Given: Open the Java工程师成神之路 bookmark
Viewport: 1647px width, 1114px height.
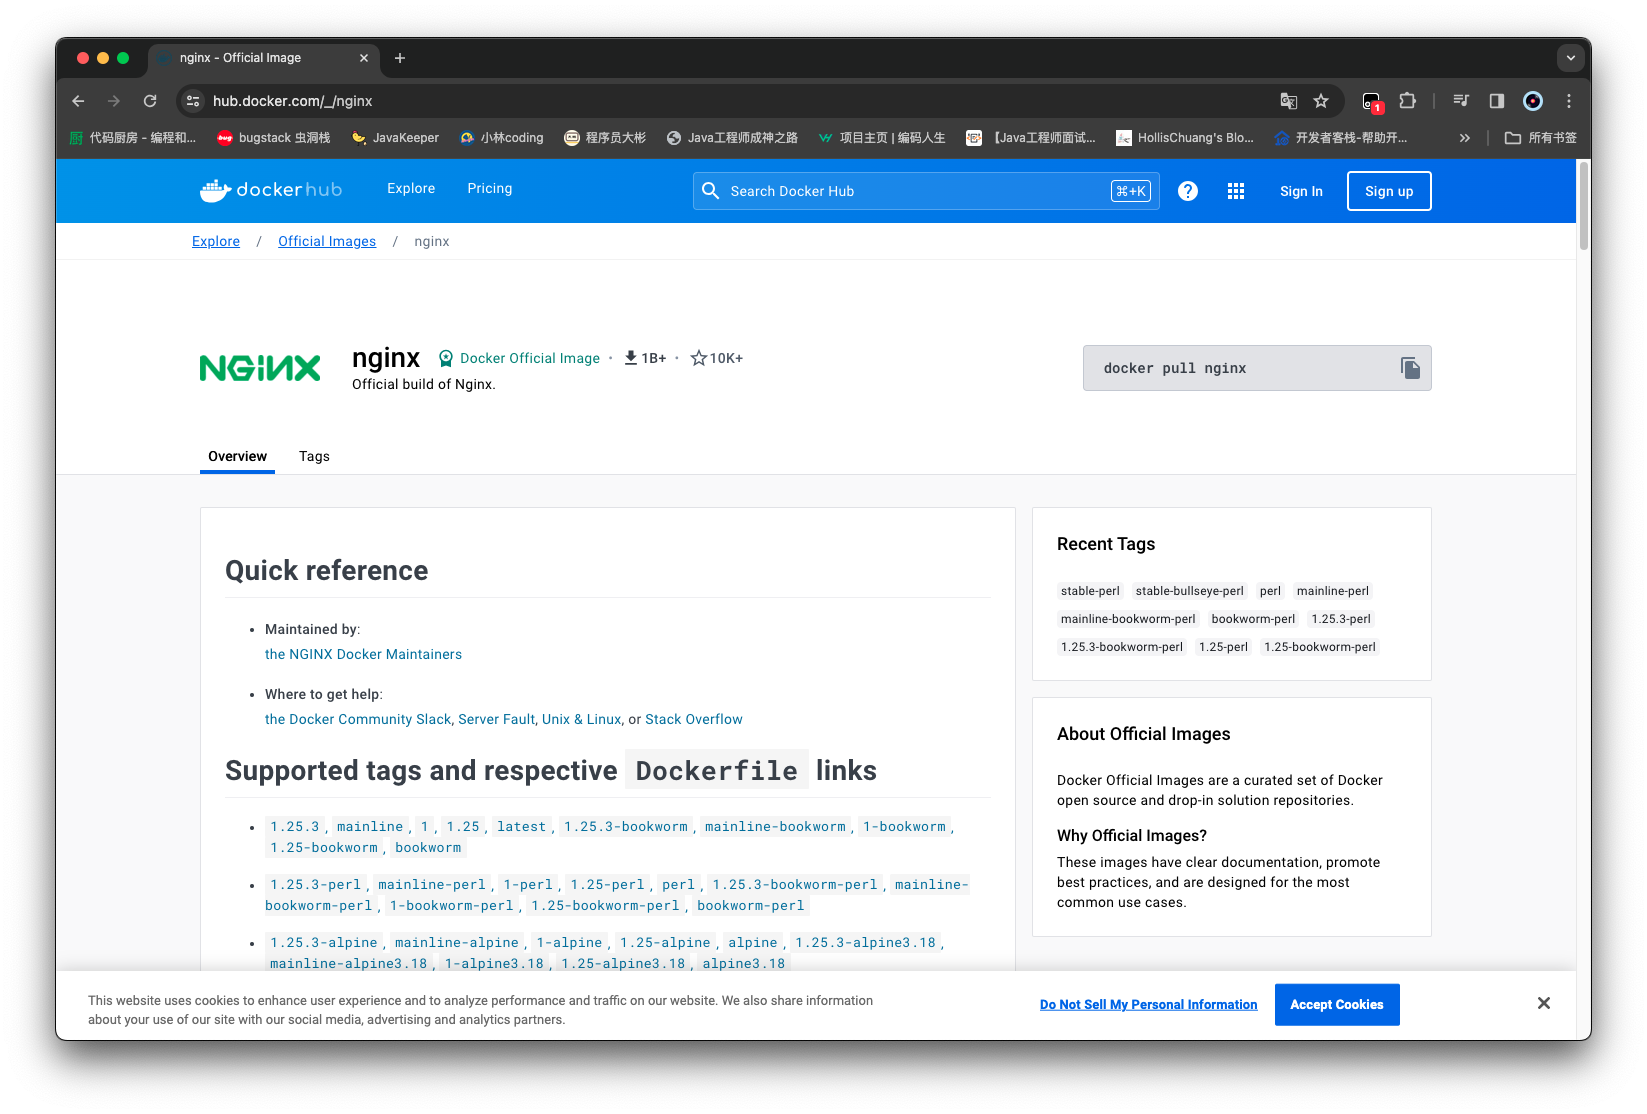Looking at the screenshot, I should pyautogui.click(x=732, y=138).
